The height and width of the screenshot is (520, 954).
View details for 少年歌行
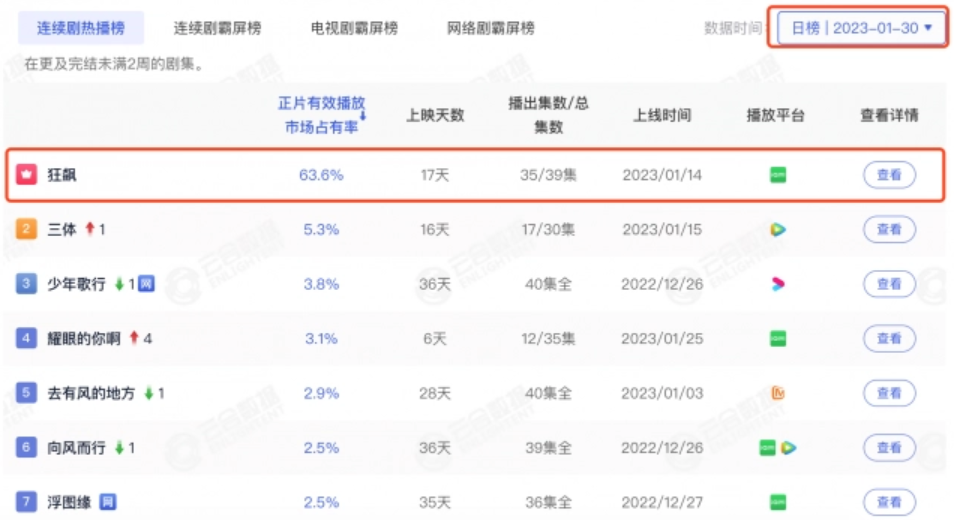pyautogui.click(x=889, y=284)
